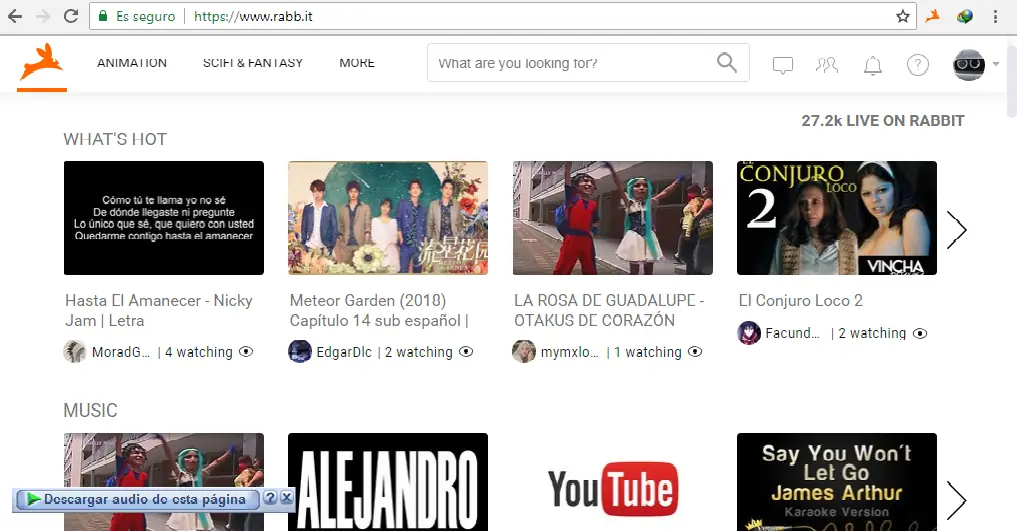Click the user profile avatar
The image size is (1017, 531).
pyautogui.click(x=969, y=65)
